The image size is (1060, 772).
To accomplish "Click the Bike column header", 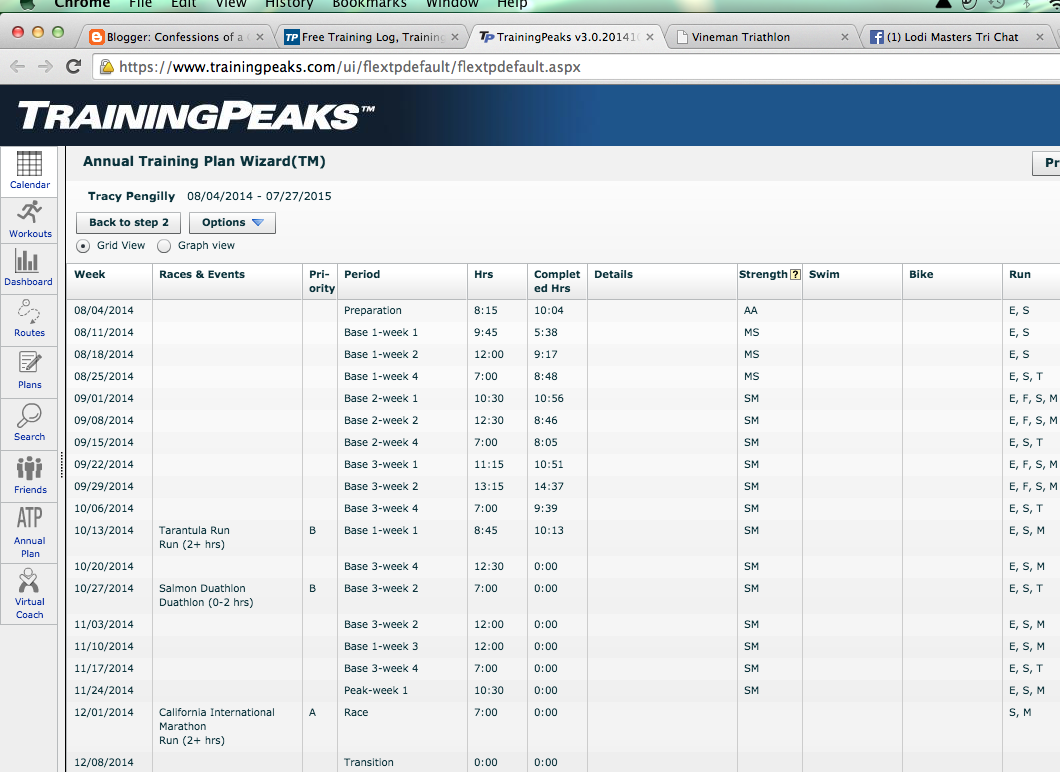I will point(952,281).
